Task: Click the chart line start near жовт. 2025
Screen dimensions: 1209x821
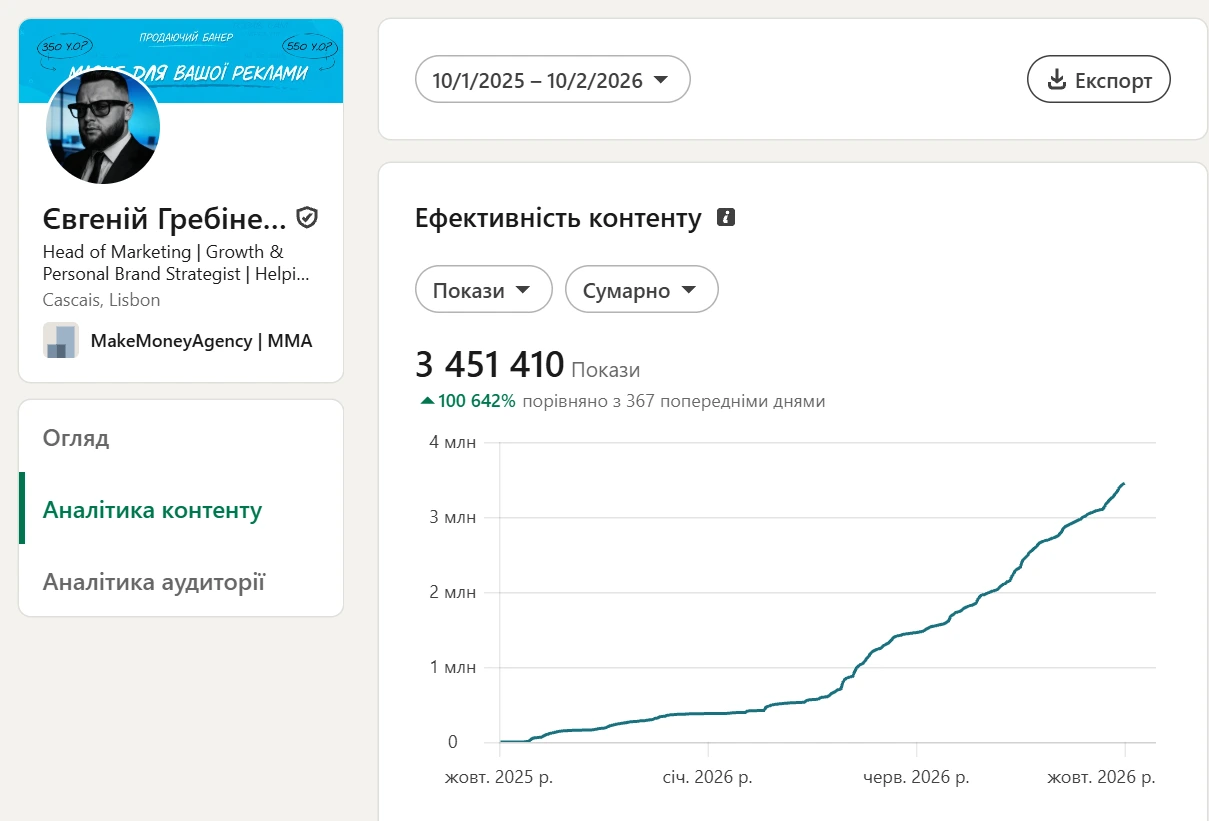Action: [x=501, y=741]
